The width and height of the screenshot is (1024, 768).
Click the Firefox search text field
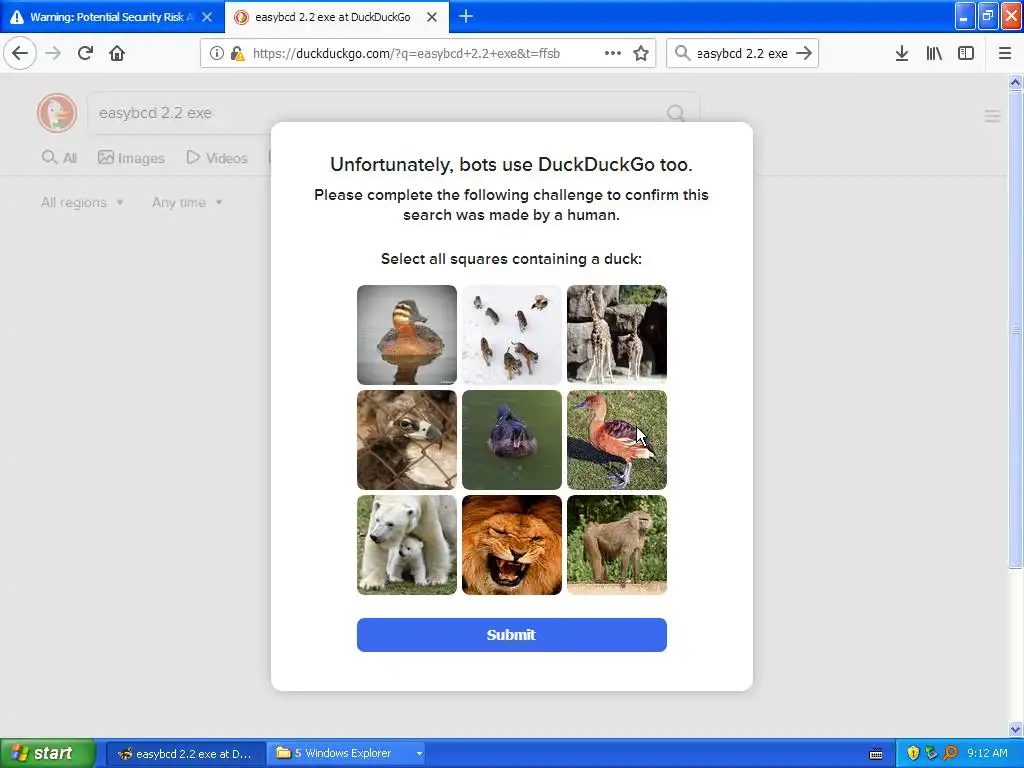[x=742, y=54]
